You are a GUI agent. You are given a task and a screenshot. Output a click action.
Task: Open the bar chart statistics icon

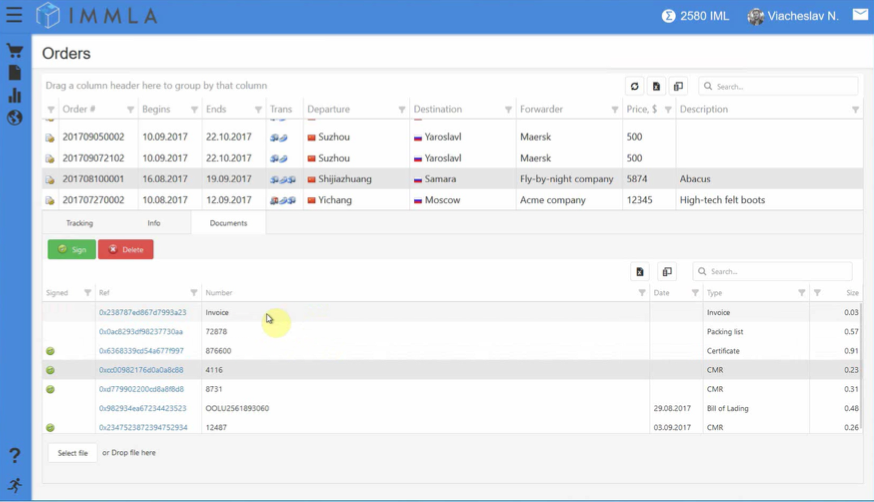point(14,95)
